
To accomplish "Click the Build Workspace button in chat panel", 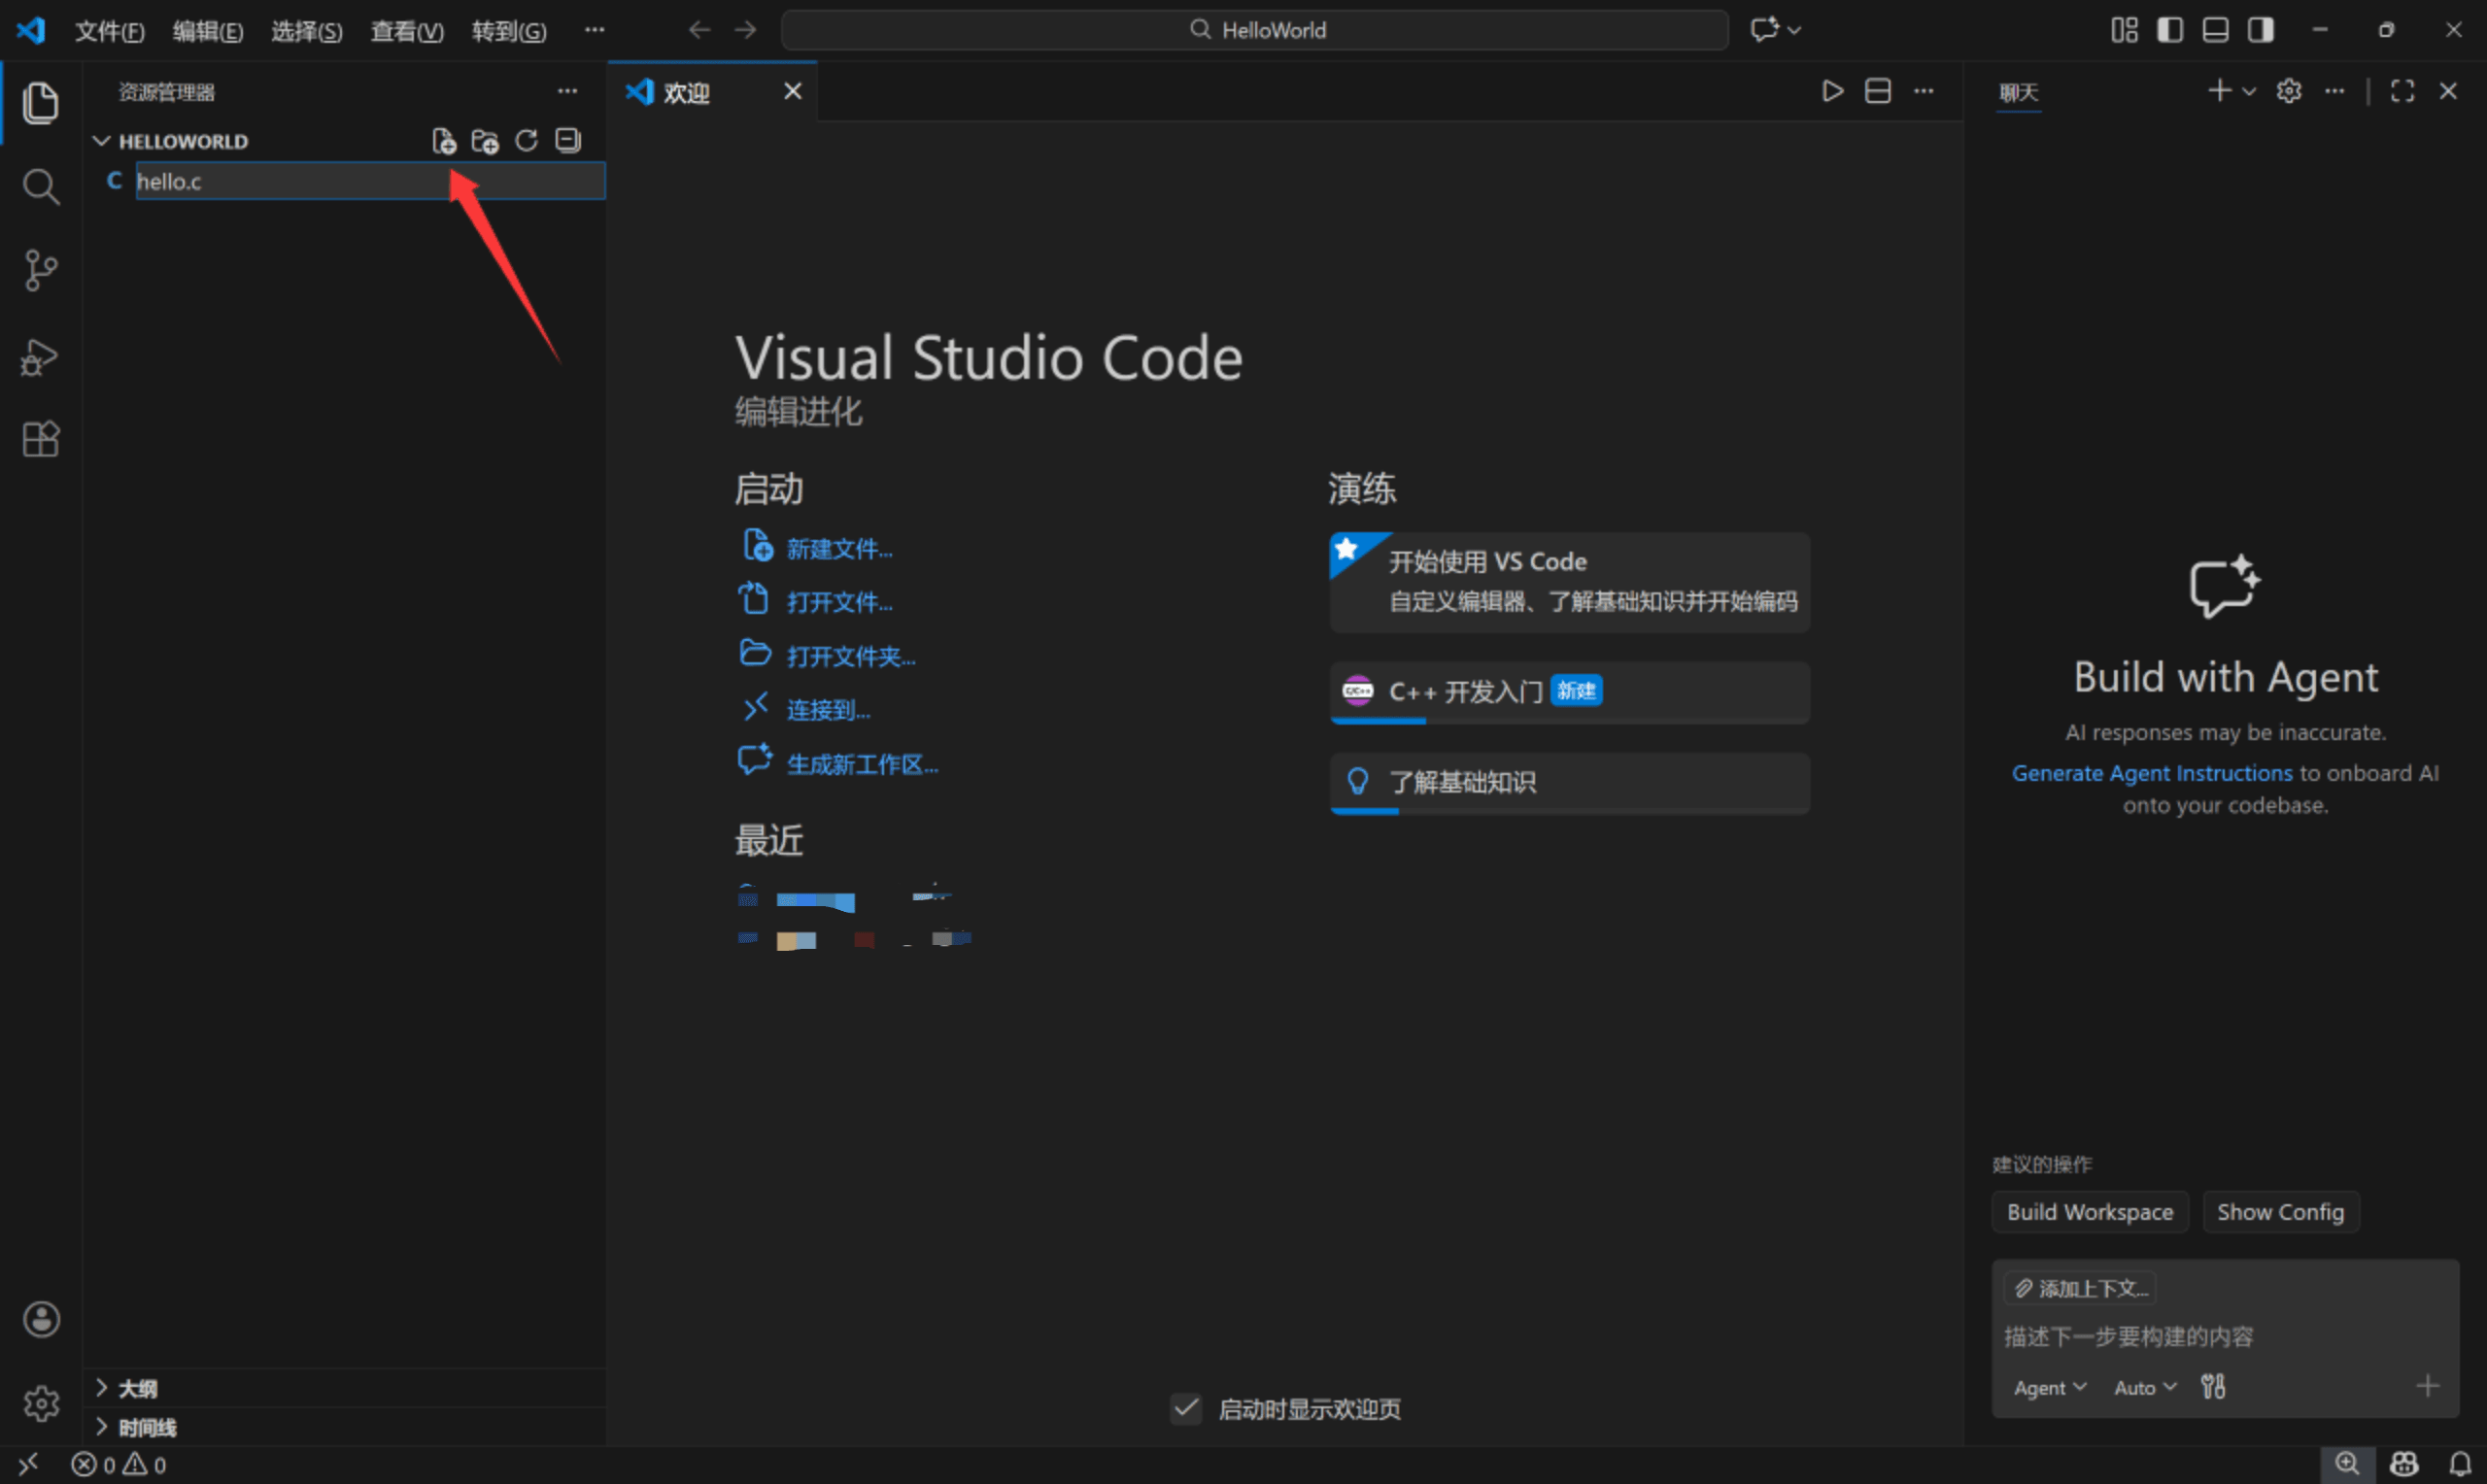I will pyautogui.click(x=2089, y=1212).
